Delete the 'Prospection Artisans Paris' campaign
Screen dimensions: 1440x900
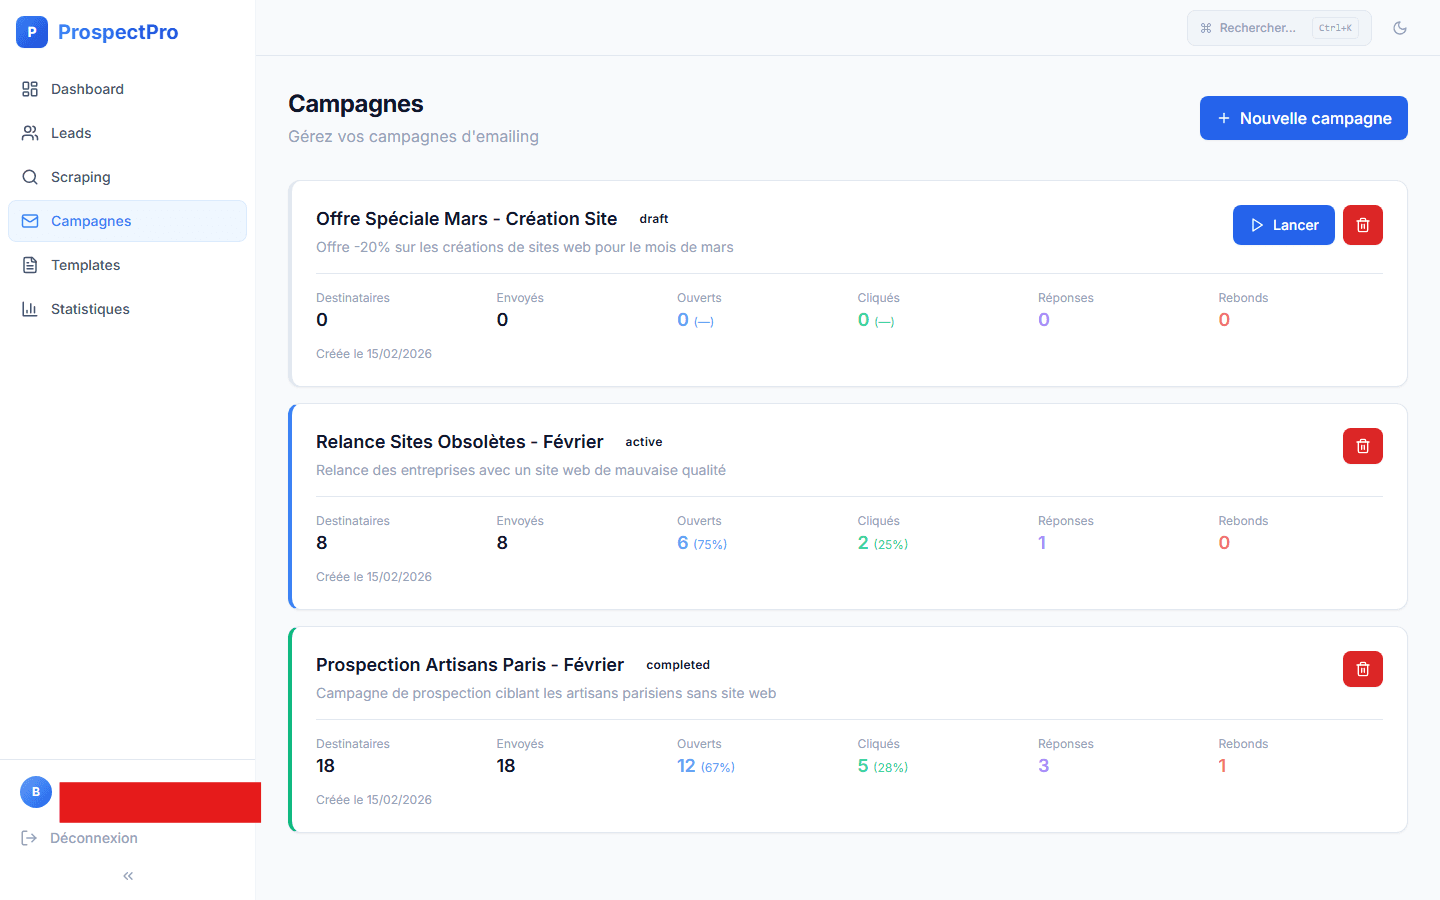coord(1362,669)
